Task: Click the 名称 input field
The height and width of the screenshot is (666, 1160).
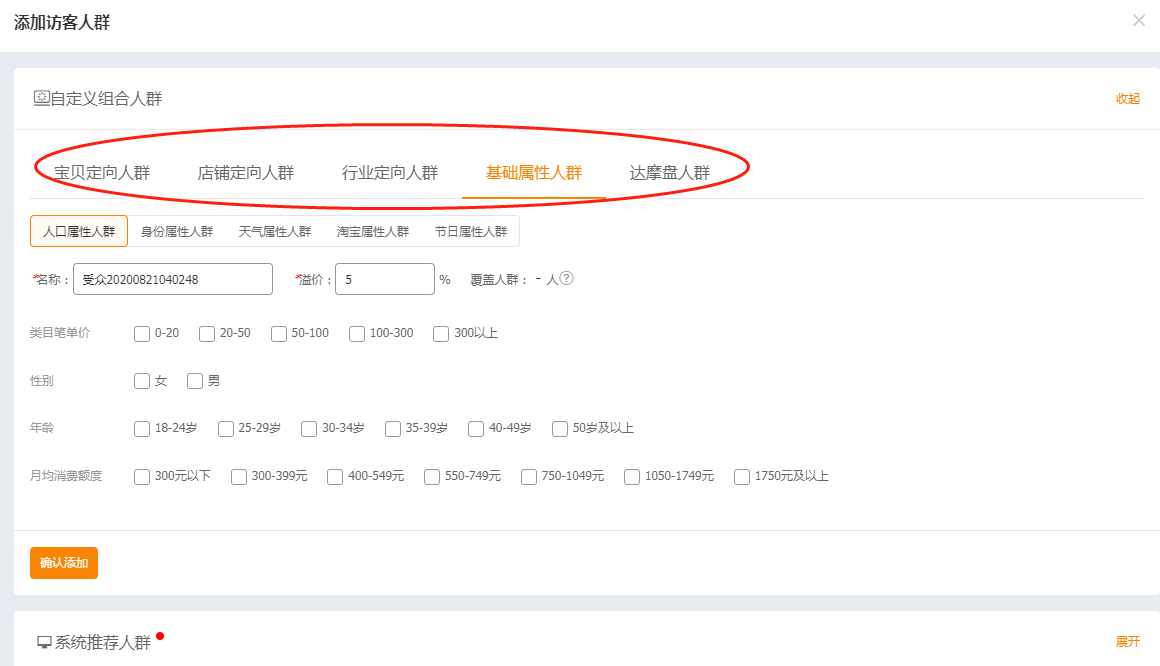Action: coord(173,279)
